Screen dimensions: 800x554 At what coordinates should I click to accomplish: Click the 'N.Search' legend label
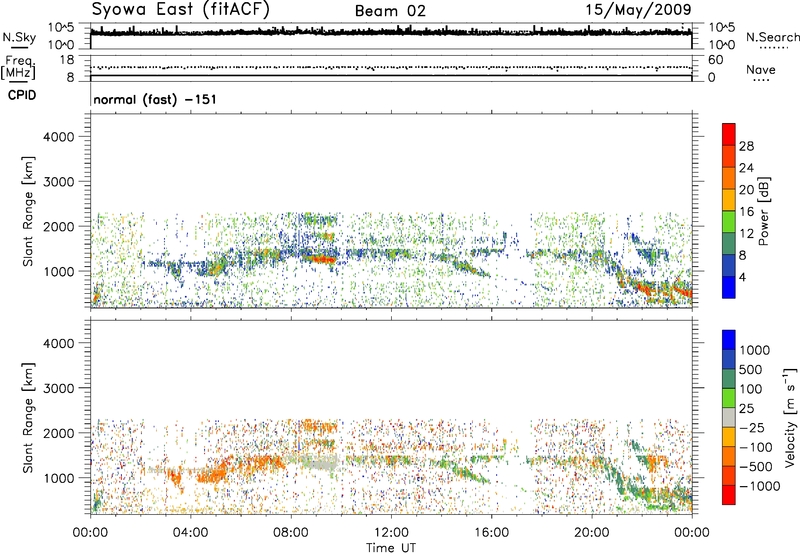point(772,37)
